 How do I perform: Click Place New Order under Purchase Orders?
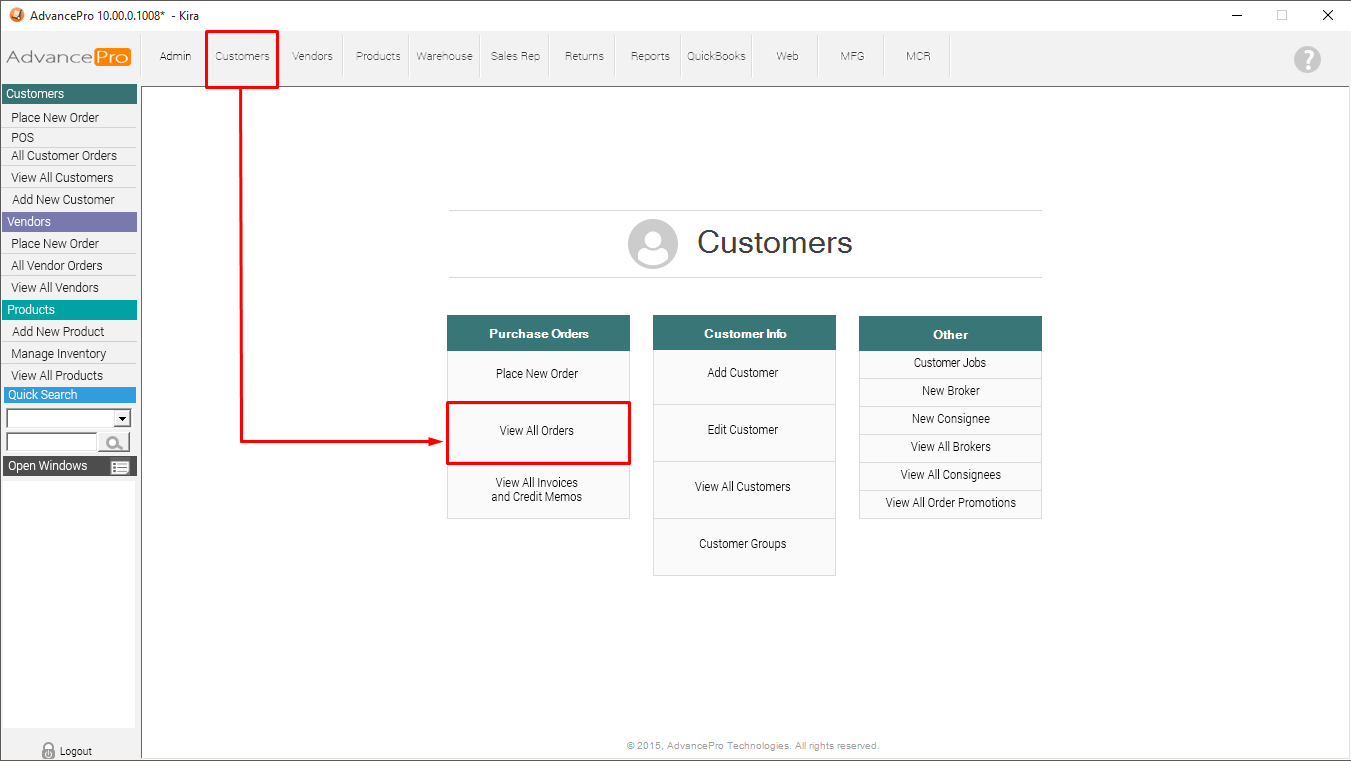(x=537, y=374)
